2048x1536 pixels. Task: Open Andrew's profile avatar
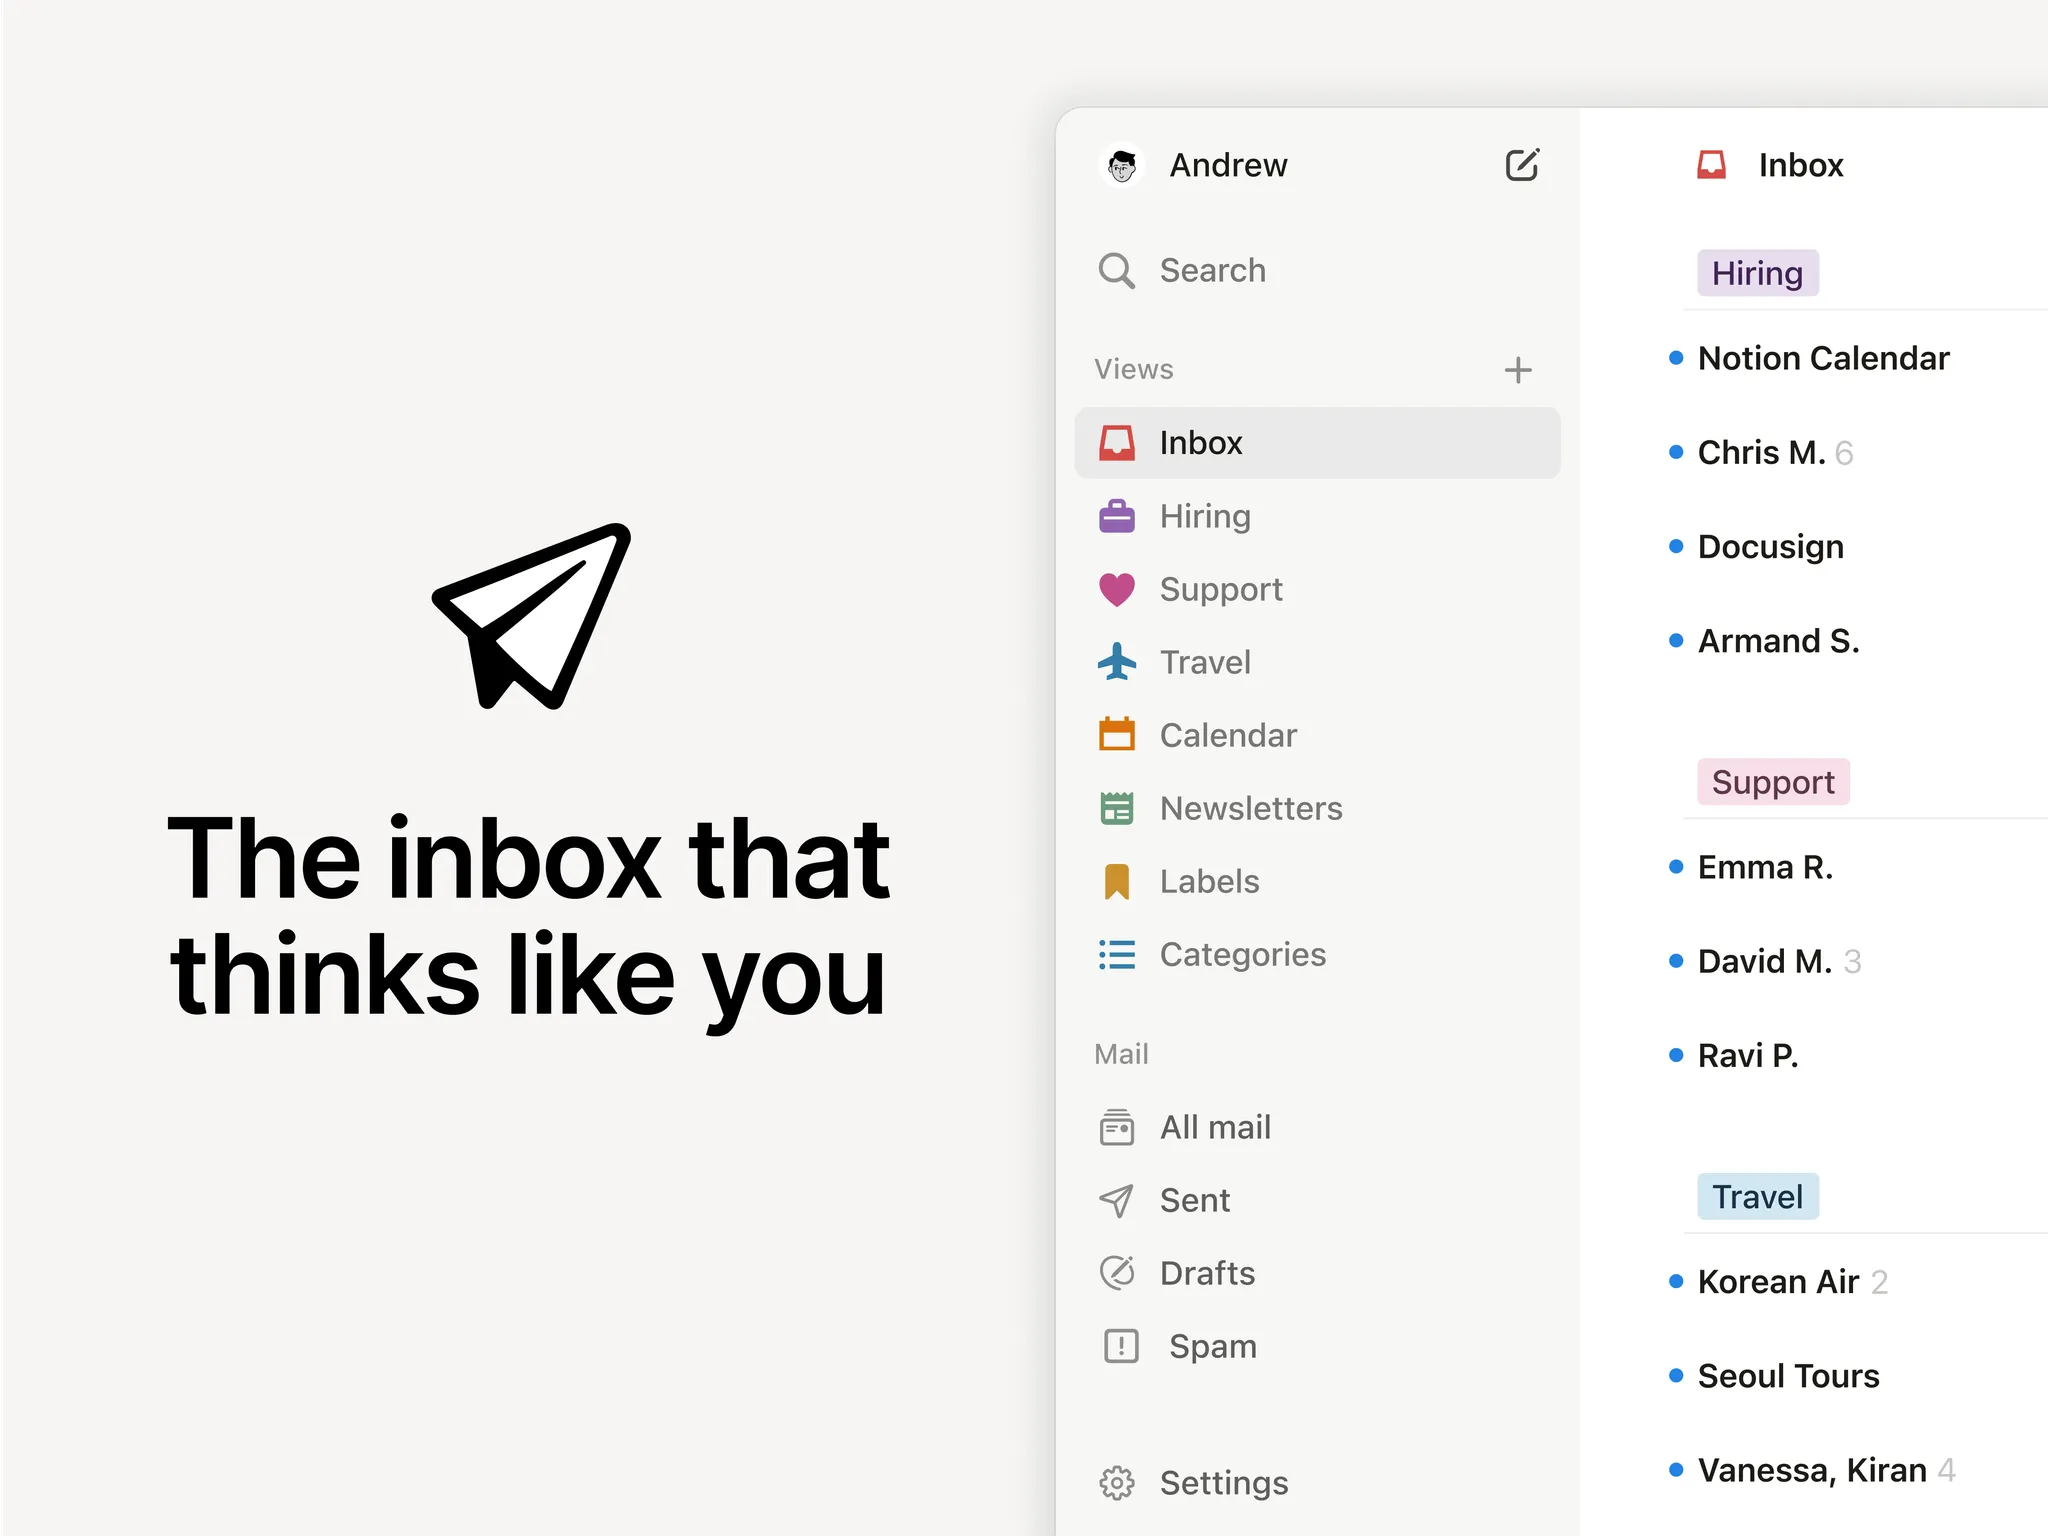[x=1121, y=165]
